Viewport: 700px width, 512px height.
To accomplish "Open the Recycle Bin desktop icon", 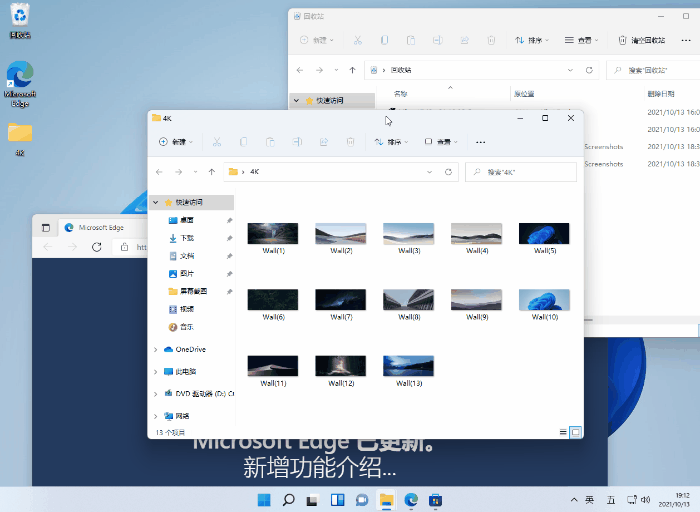I will pos(20,20).
